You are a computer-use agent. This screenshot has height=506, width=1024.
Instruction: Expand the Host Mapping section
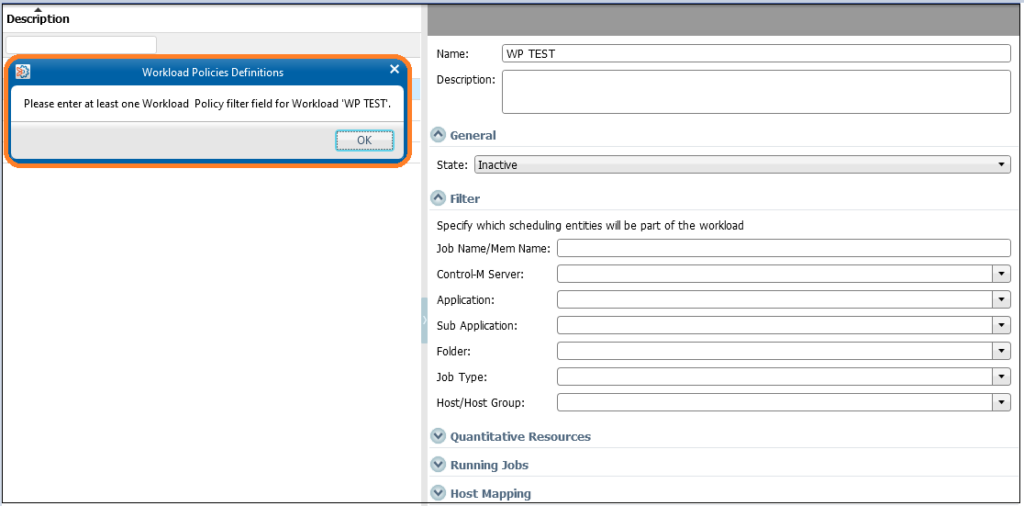(x=439, y=494)
